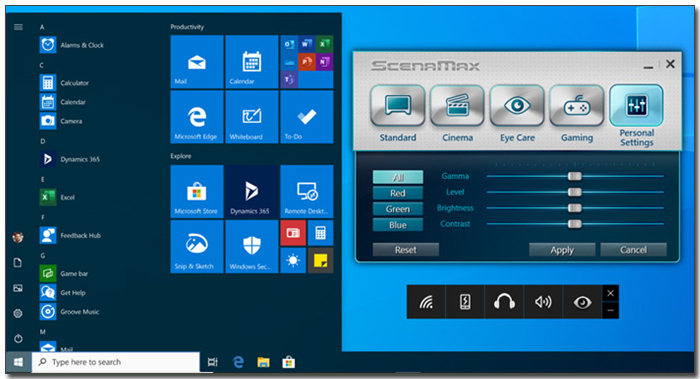The height and width of the screenshot is (379, 700).
Task: Reset ScenaMax personal settings
Action: tap(406, 250)
